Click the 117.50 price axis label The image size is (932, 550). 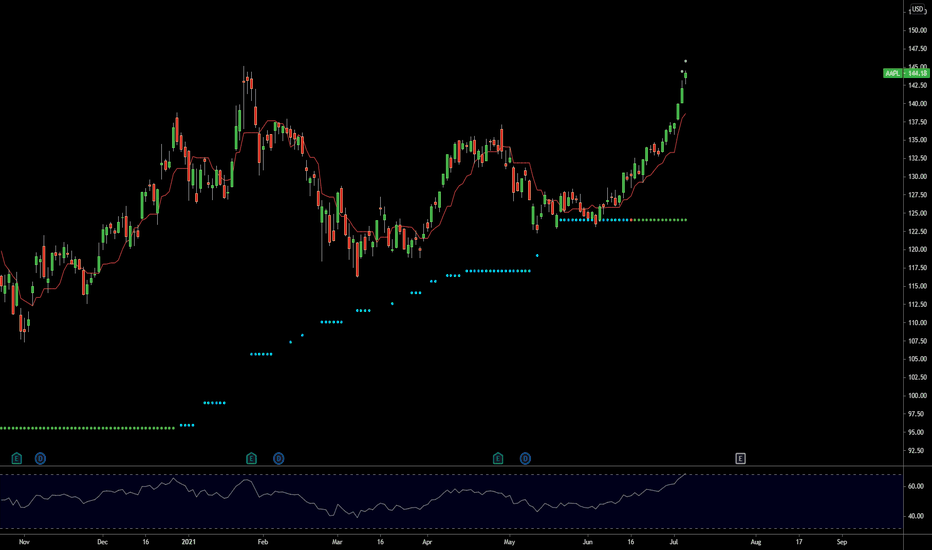point(917,268)
